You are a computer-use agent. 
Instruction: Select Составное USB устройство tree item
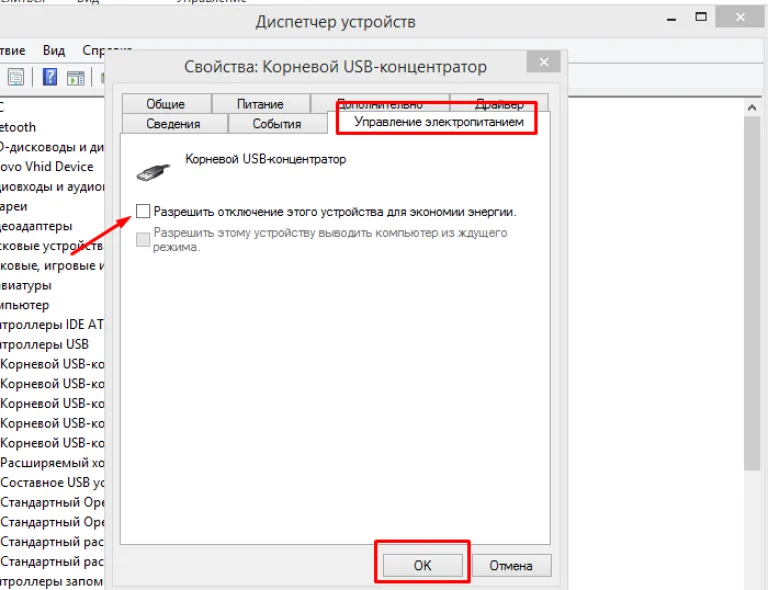52,482
